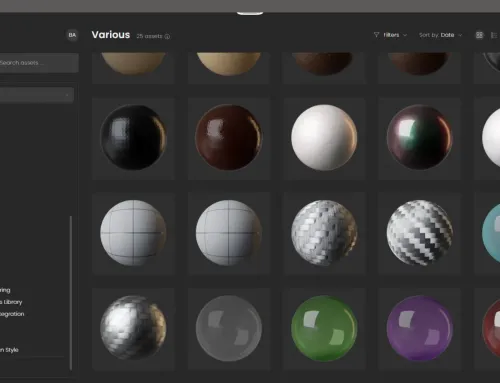Select the green glass sphere material
Viewport: 500px width, 383px height.
point(324,328)
